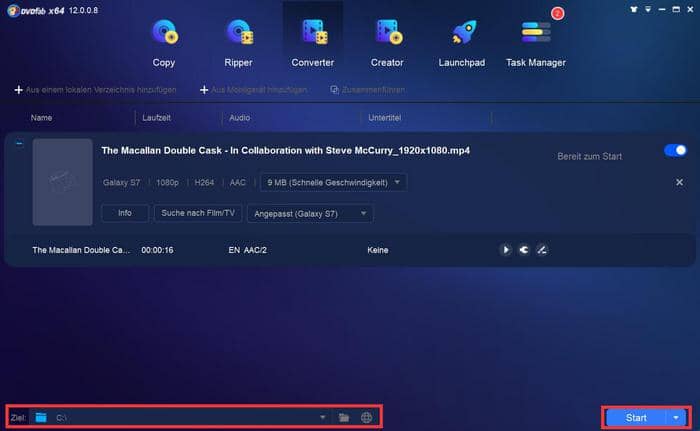Click the Info button
The width and height of the screenshot is (700, 431).
pyautogui.click(x=125, y=213)
